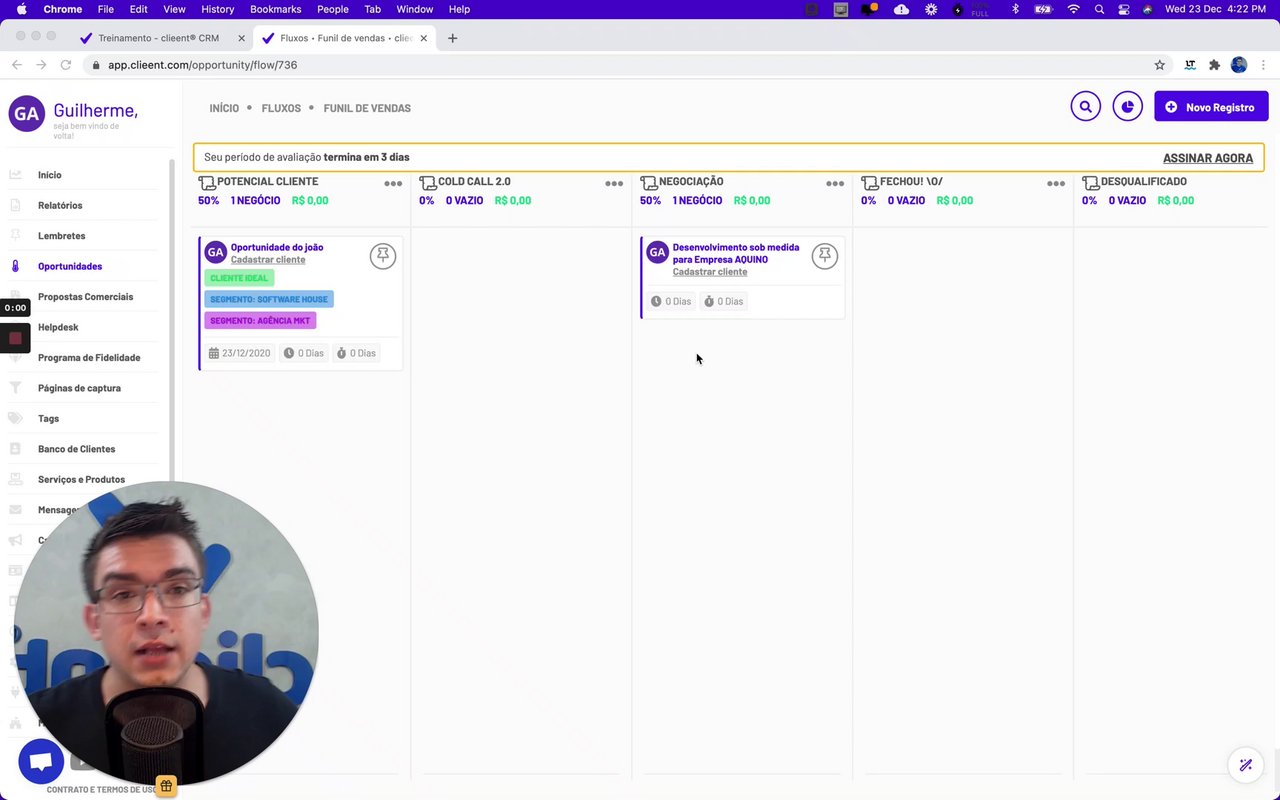This screenshot has width=1280, height=800.
Task: Open the Oportunidade do joão card title
Action: [x=277, y=247]
